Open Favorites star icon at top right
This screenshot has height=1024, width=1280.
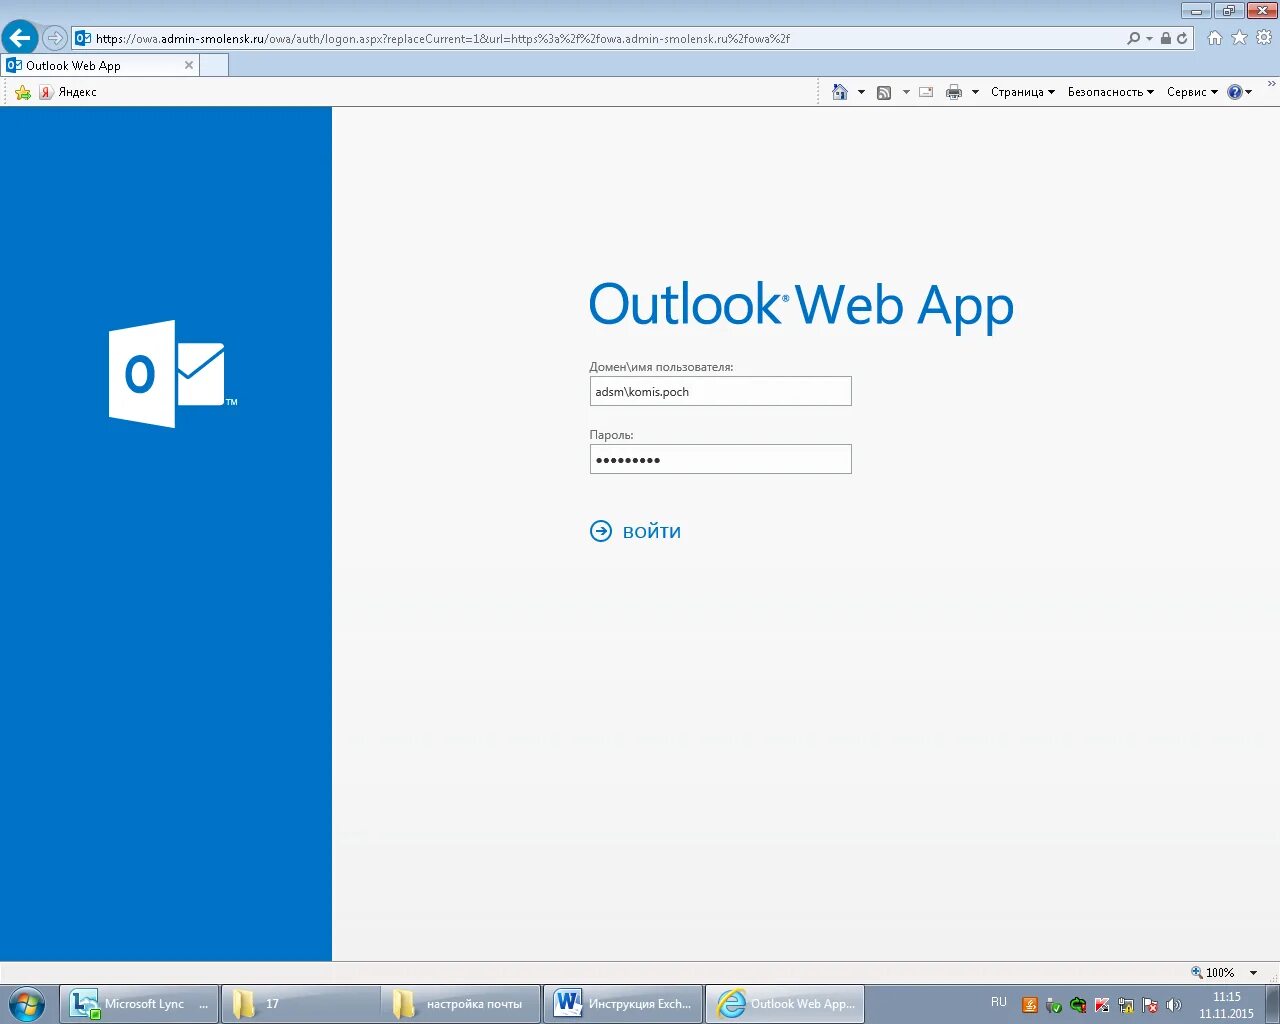(x=1239, y=38)
